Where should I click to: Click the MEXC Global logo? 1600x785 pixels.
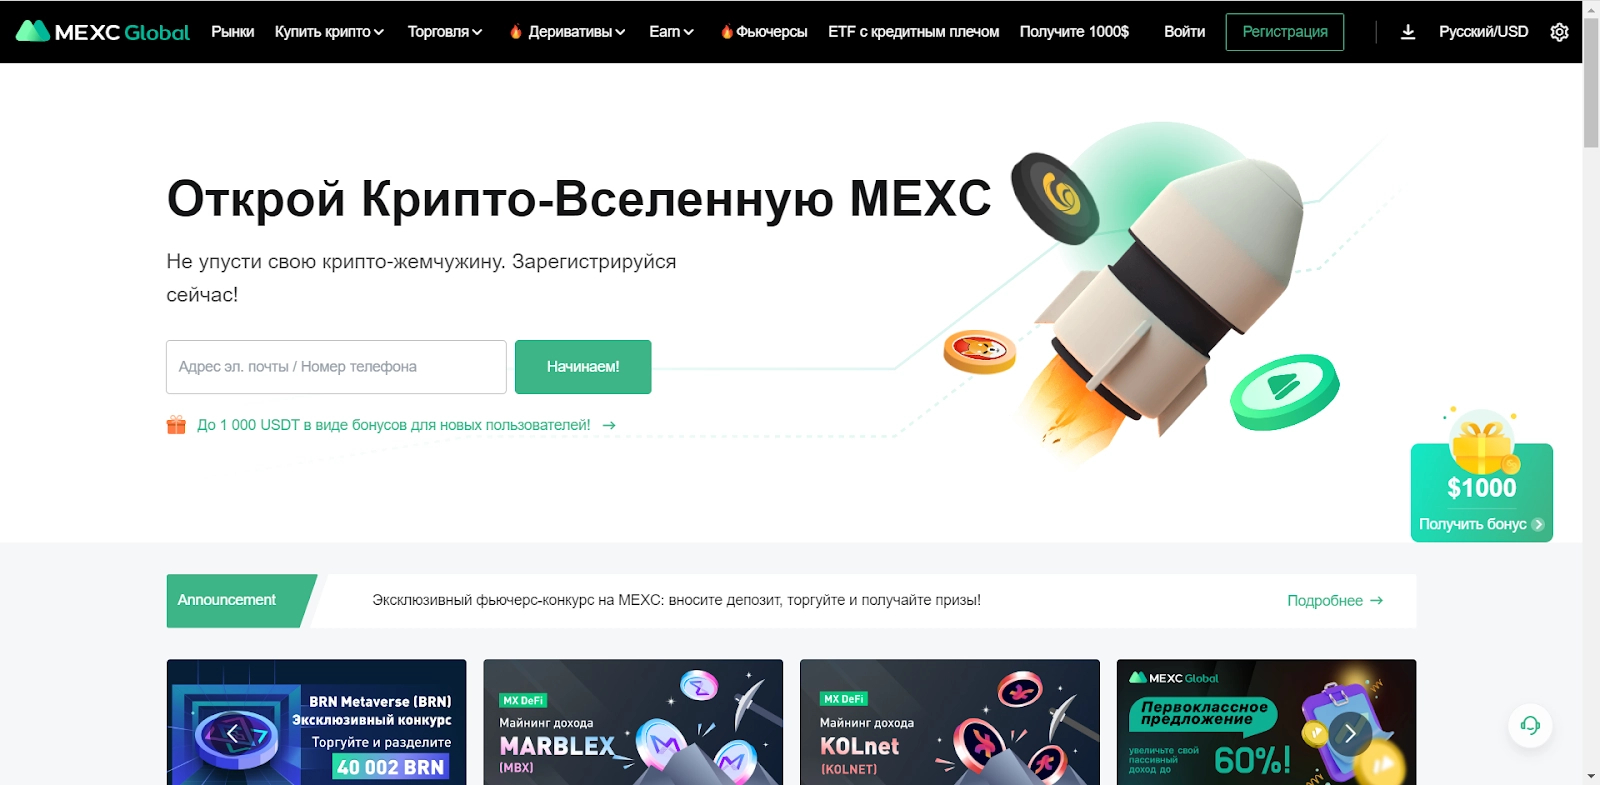coord(103,31)
